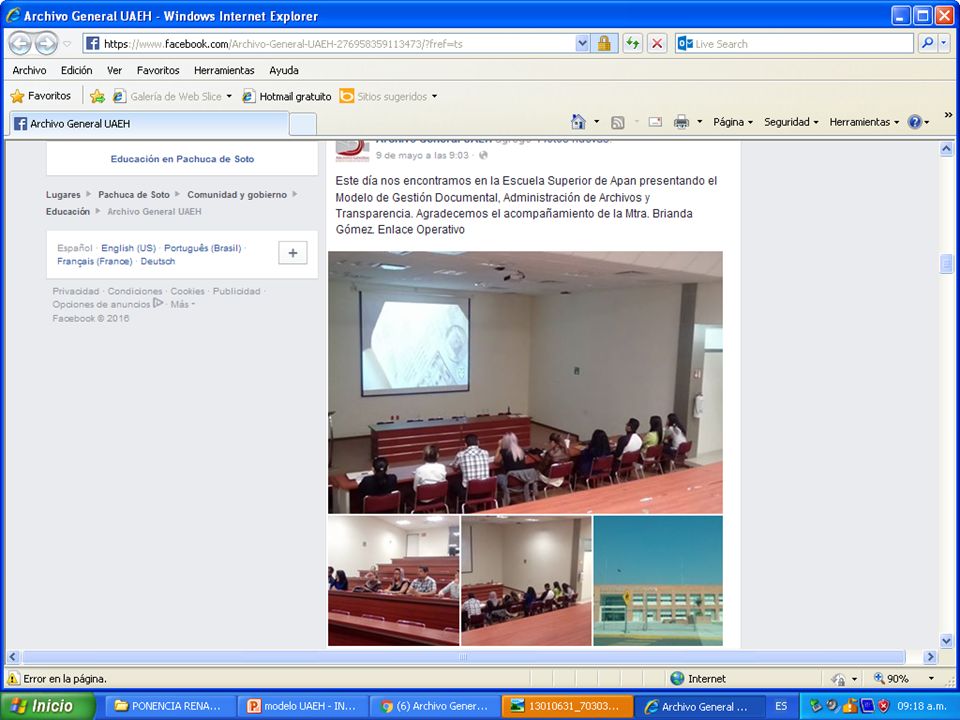Open the Ayuda menu
960x720 pixels.
284,70
